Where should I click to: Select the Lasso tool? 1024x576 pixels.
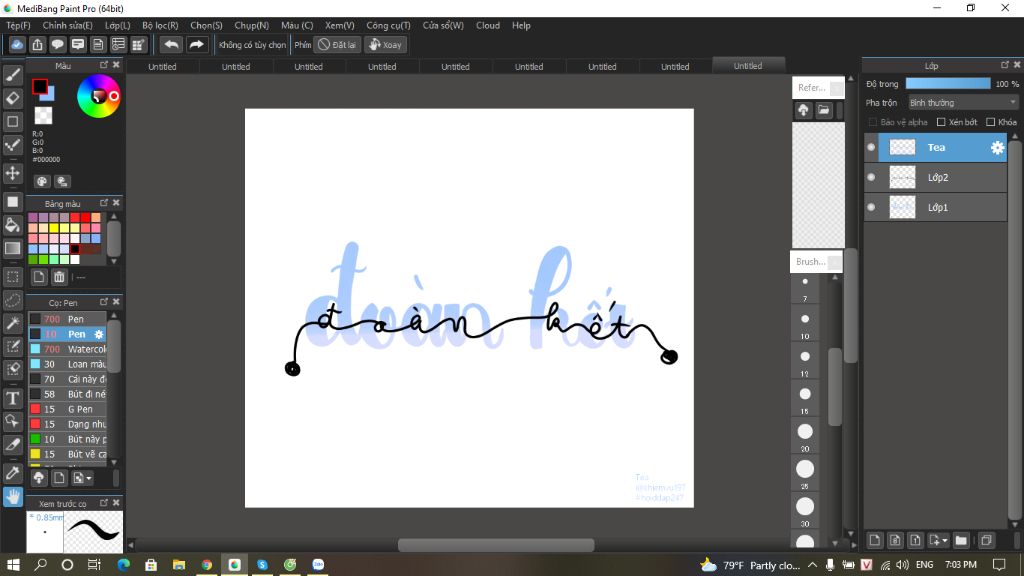pos(12,300)
